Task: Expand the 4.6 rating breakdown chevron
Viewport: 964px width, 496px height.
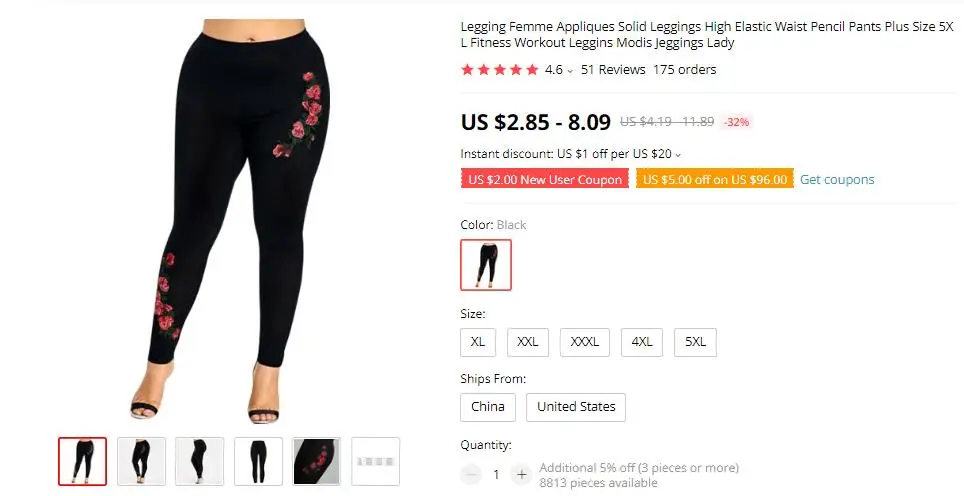Action: (570, 71)
